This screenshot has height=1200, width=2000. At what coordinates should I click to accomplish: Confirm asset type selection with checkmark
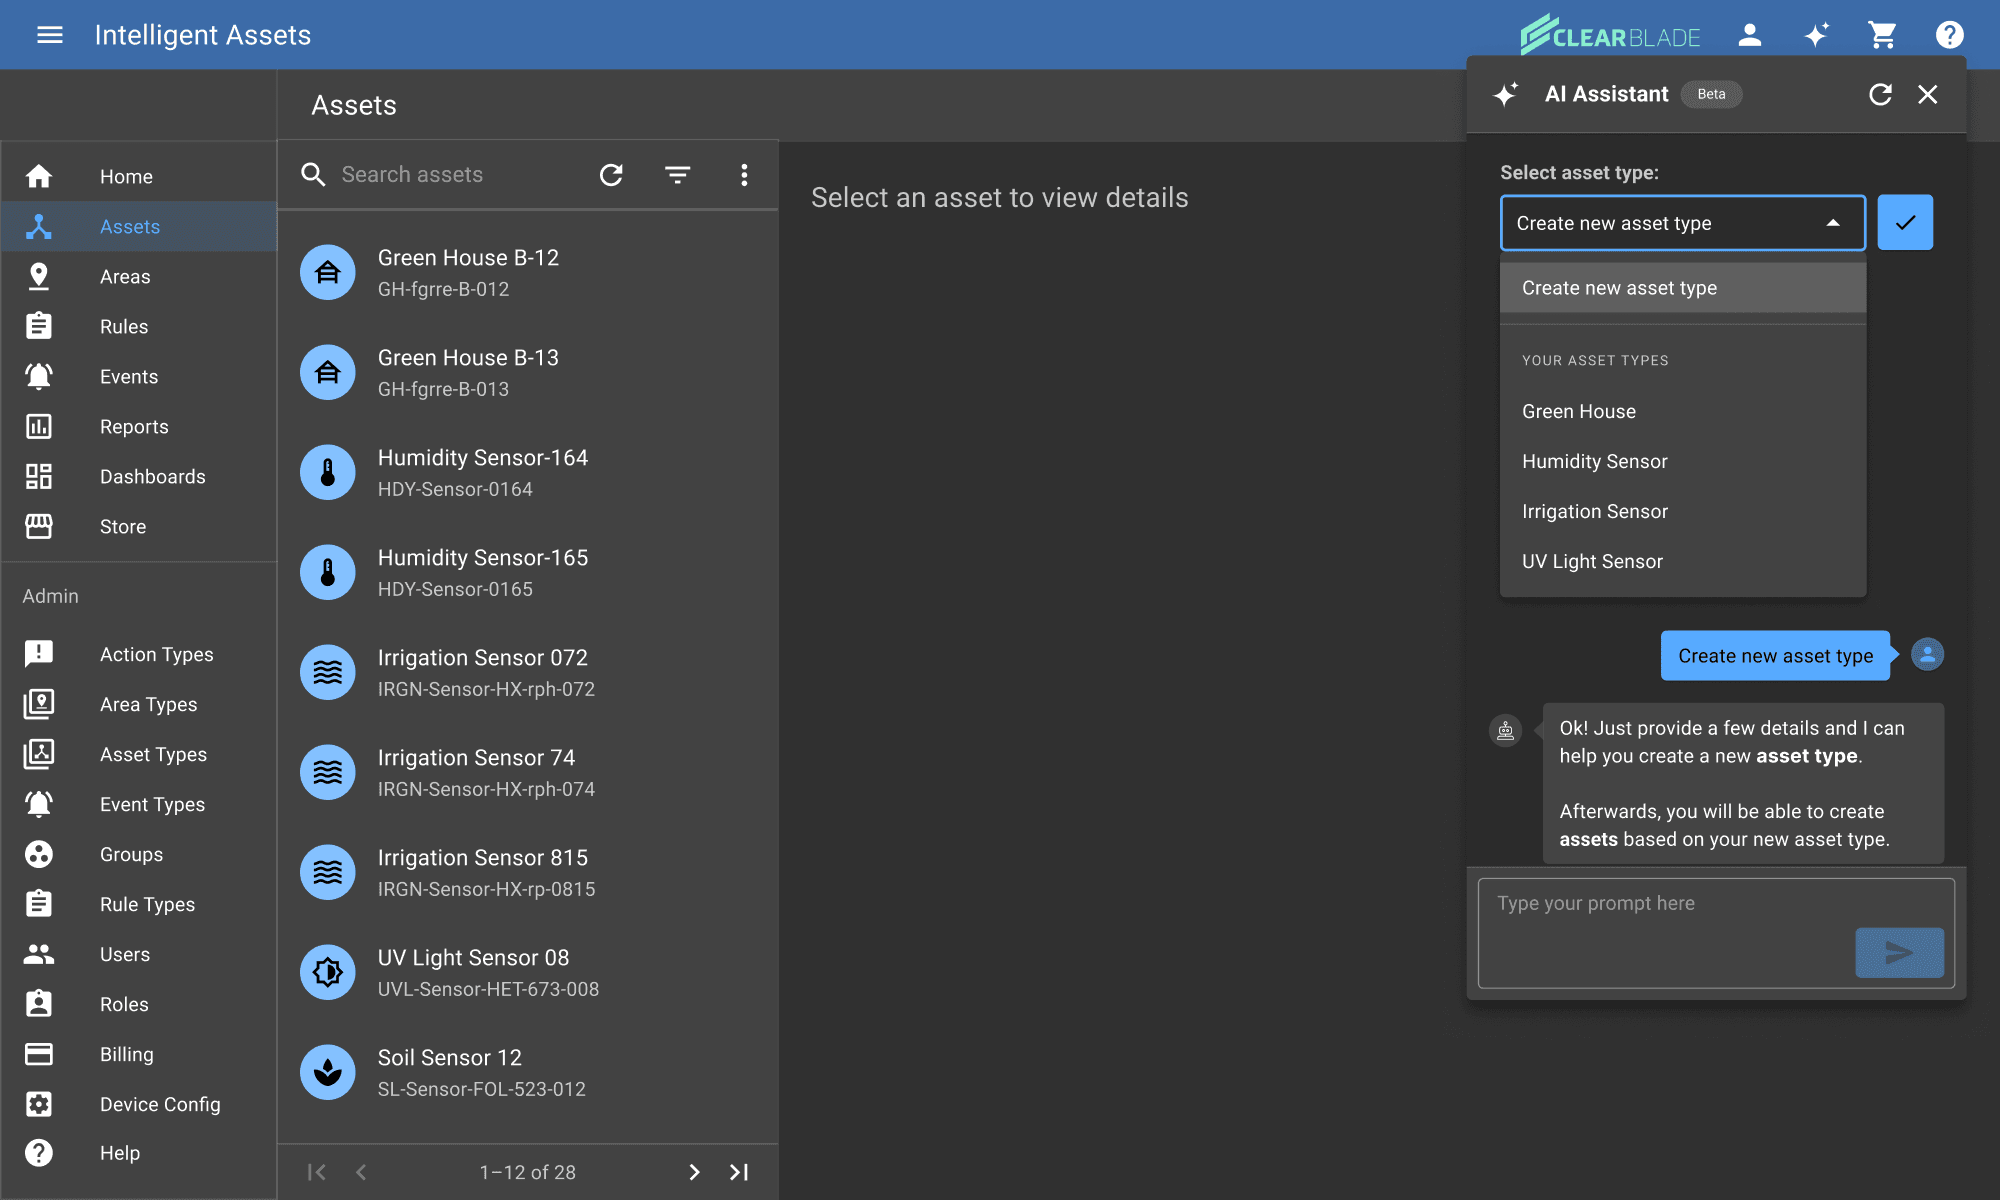pyautogui.click(x=1904, y=222)
